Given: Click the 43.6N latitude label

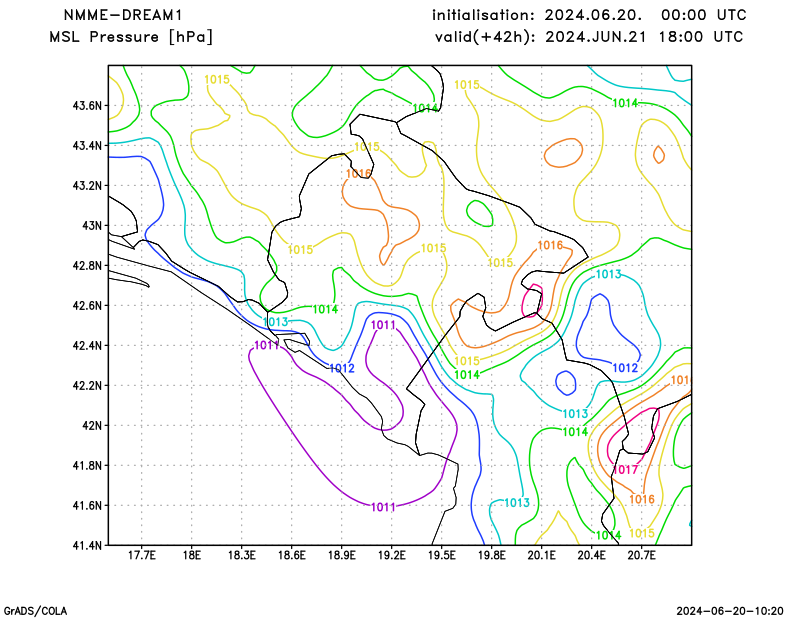Looking at the screenshot, I should coord(87,106).
